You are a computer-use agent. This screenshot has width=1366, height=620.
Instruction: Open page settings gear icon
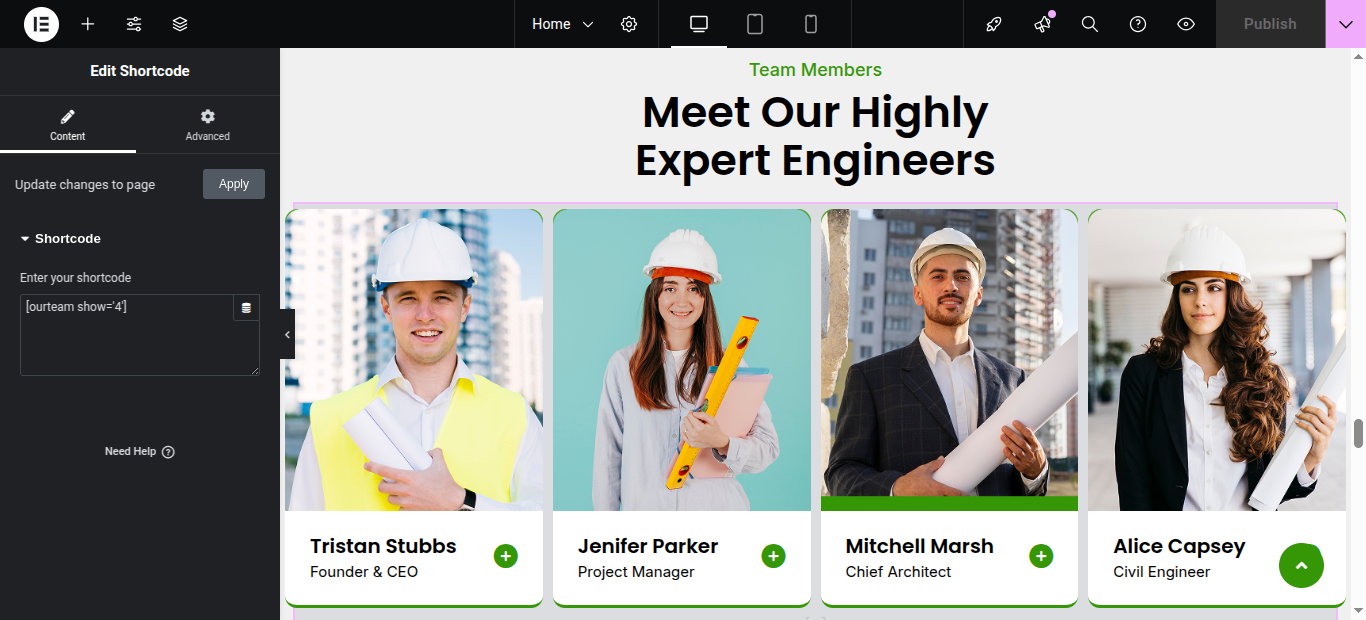(x=629, y=24)
